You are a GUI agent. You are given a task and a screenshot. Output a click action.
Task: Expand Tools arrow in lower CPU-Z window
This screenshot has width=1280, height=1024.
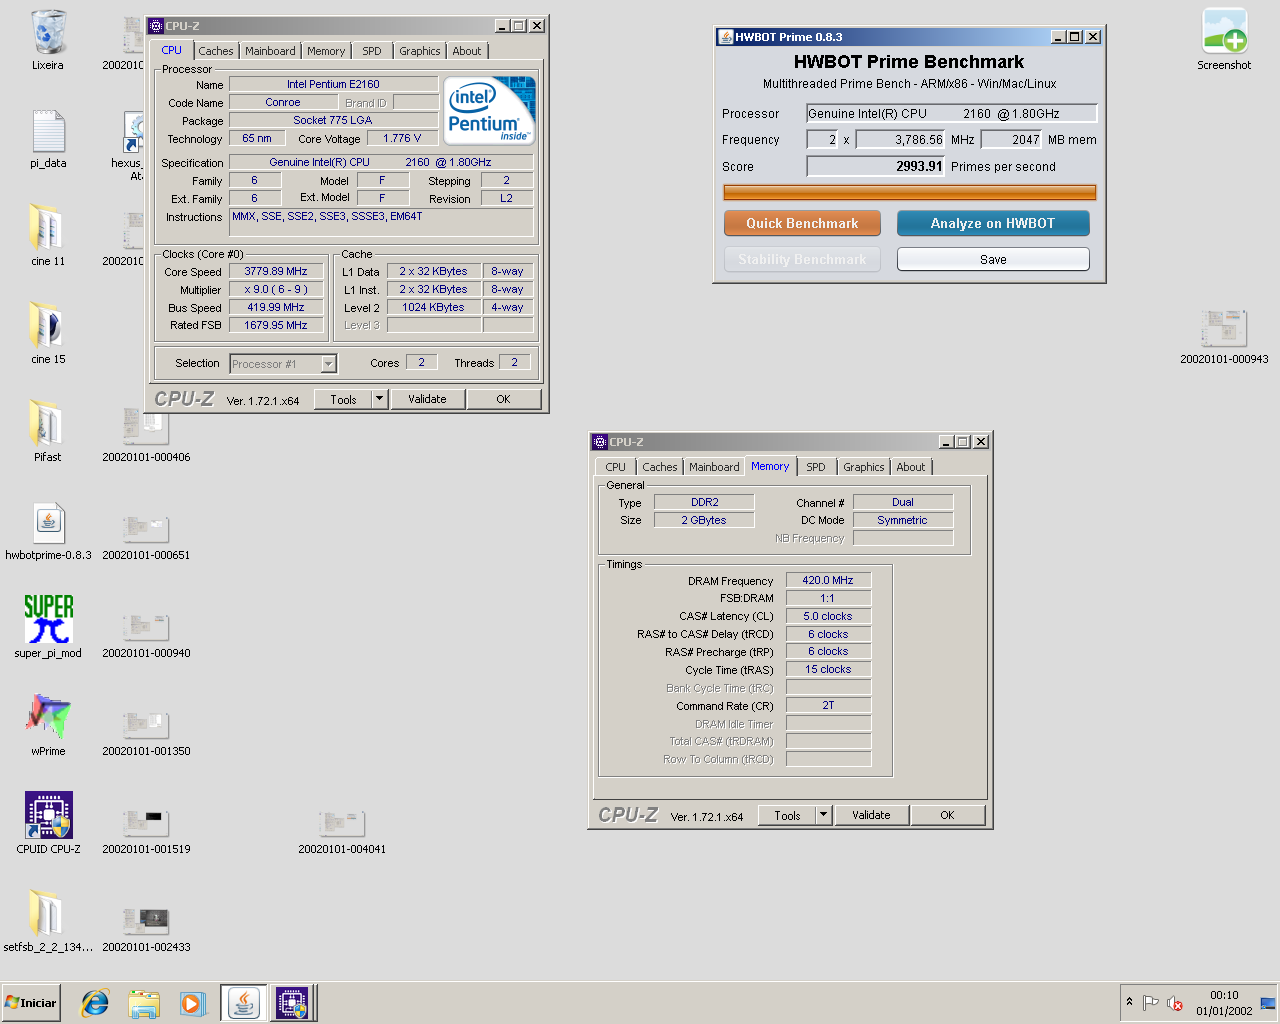[x=823, y=815]
